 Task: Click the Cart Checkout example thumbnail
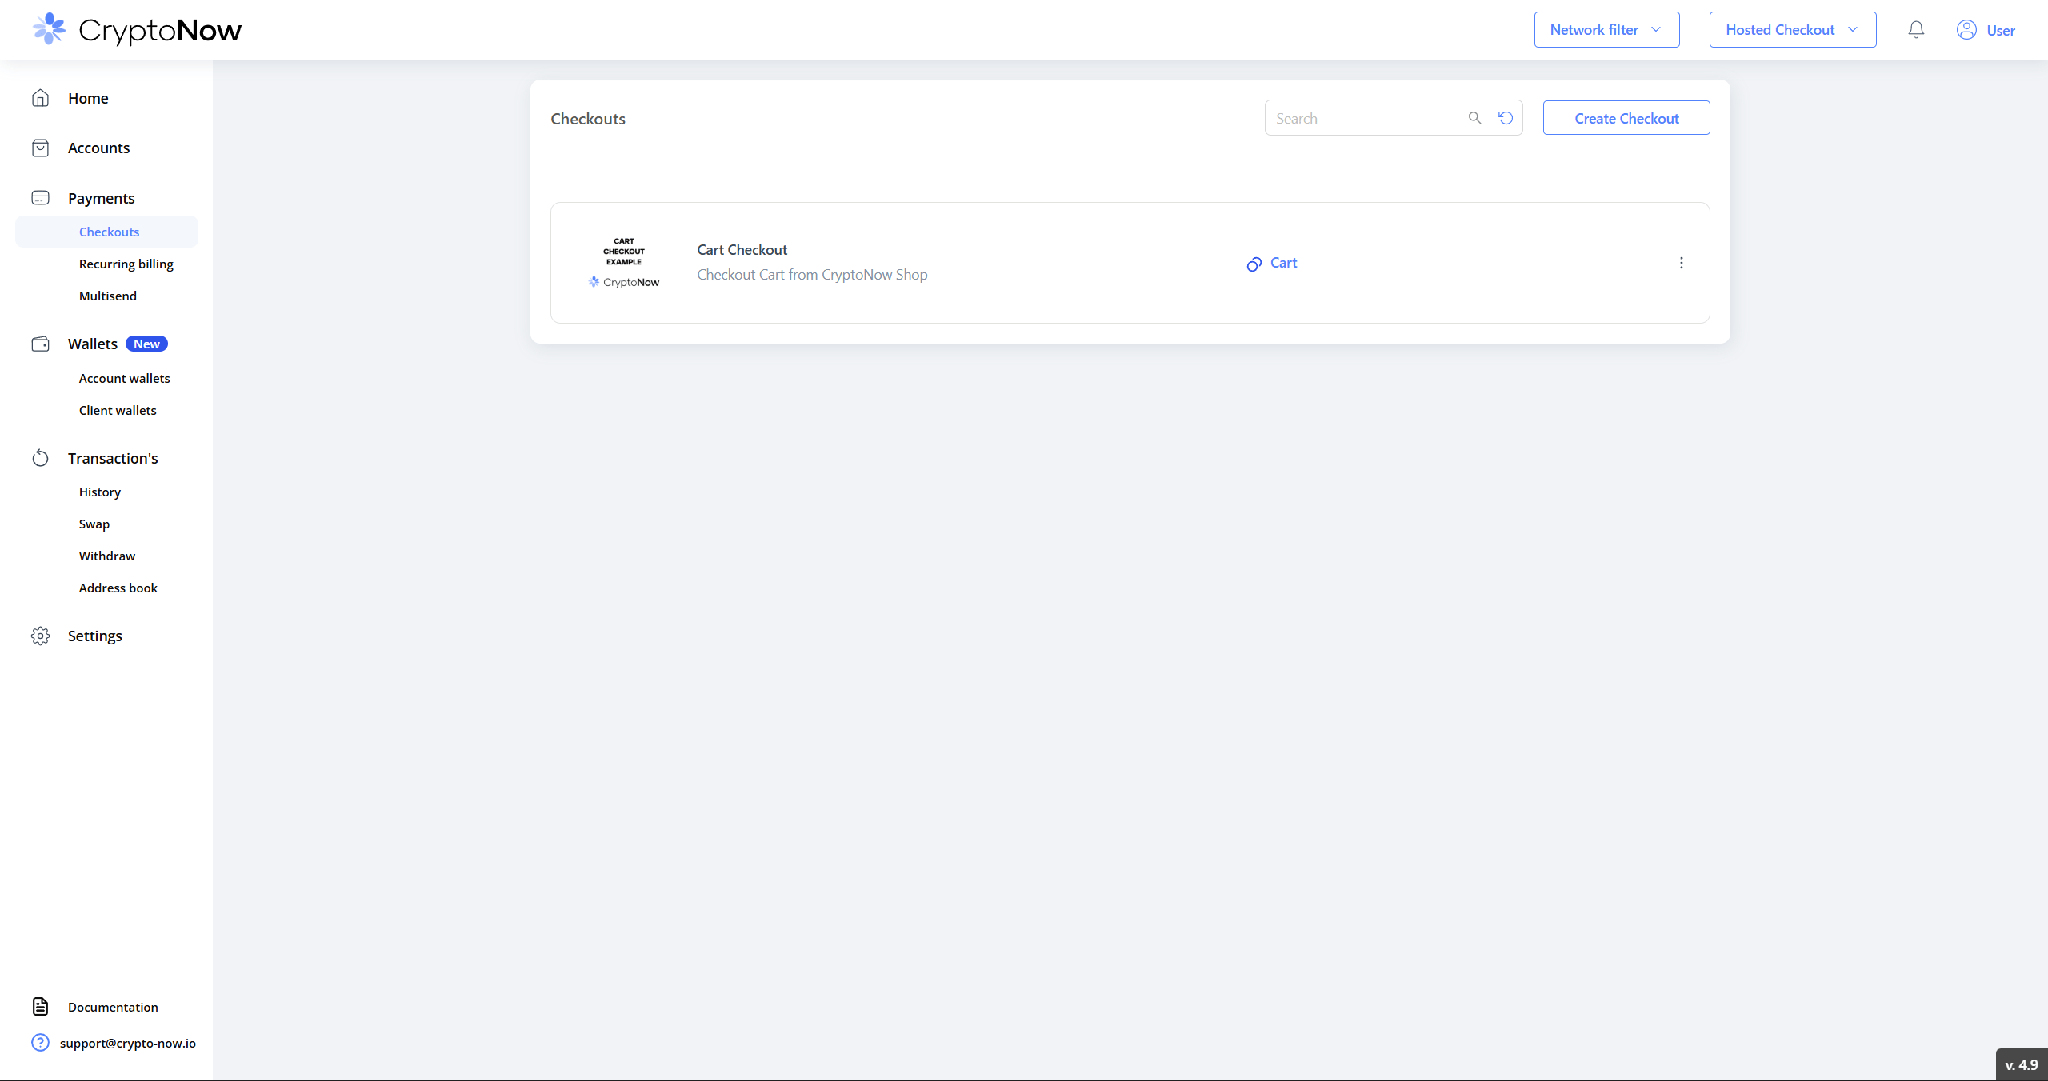[x=624, y=263]
